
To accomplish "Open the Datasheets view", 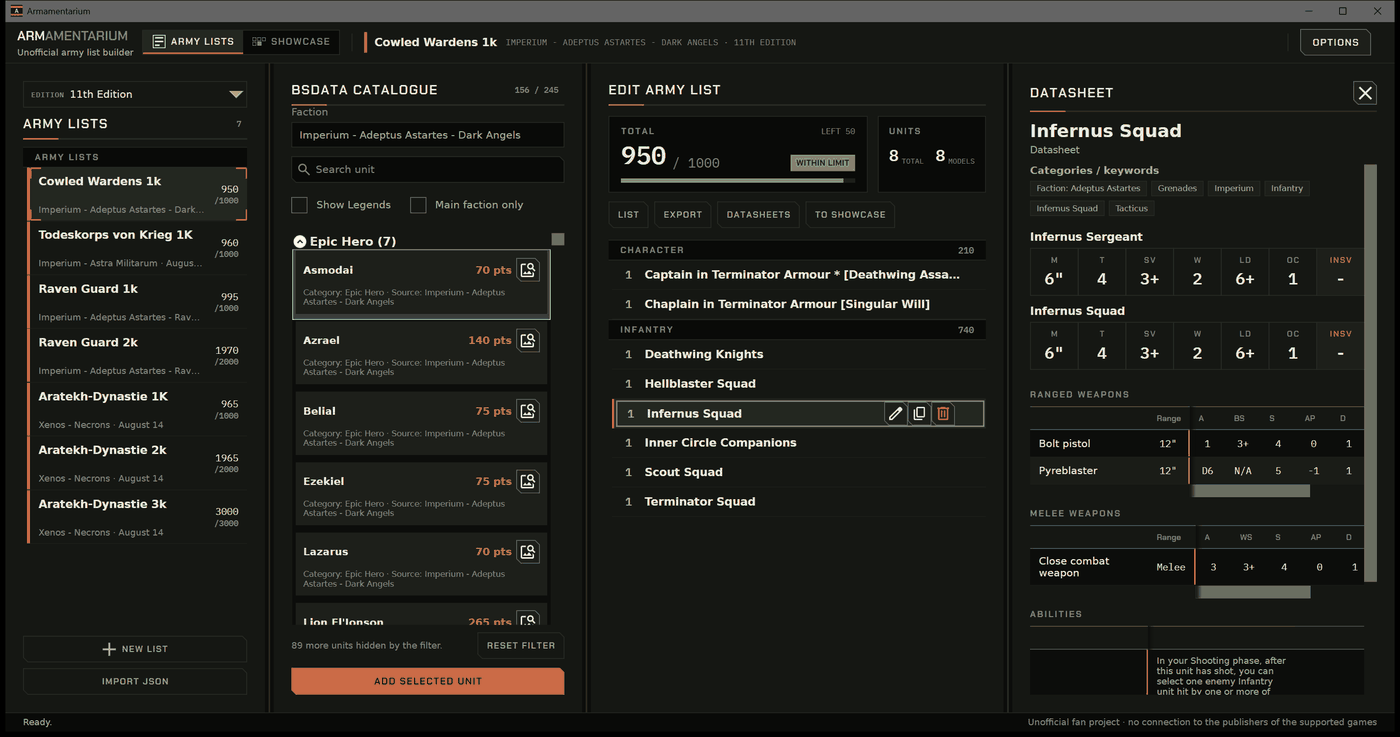I will click(758, 214).
